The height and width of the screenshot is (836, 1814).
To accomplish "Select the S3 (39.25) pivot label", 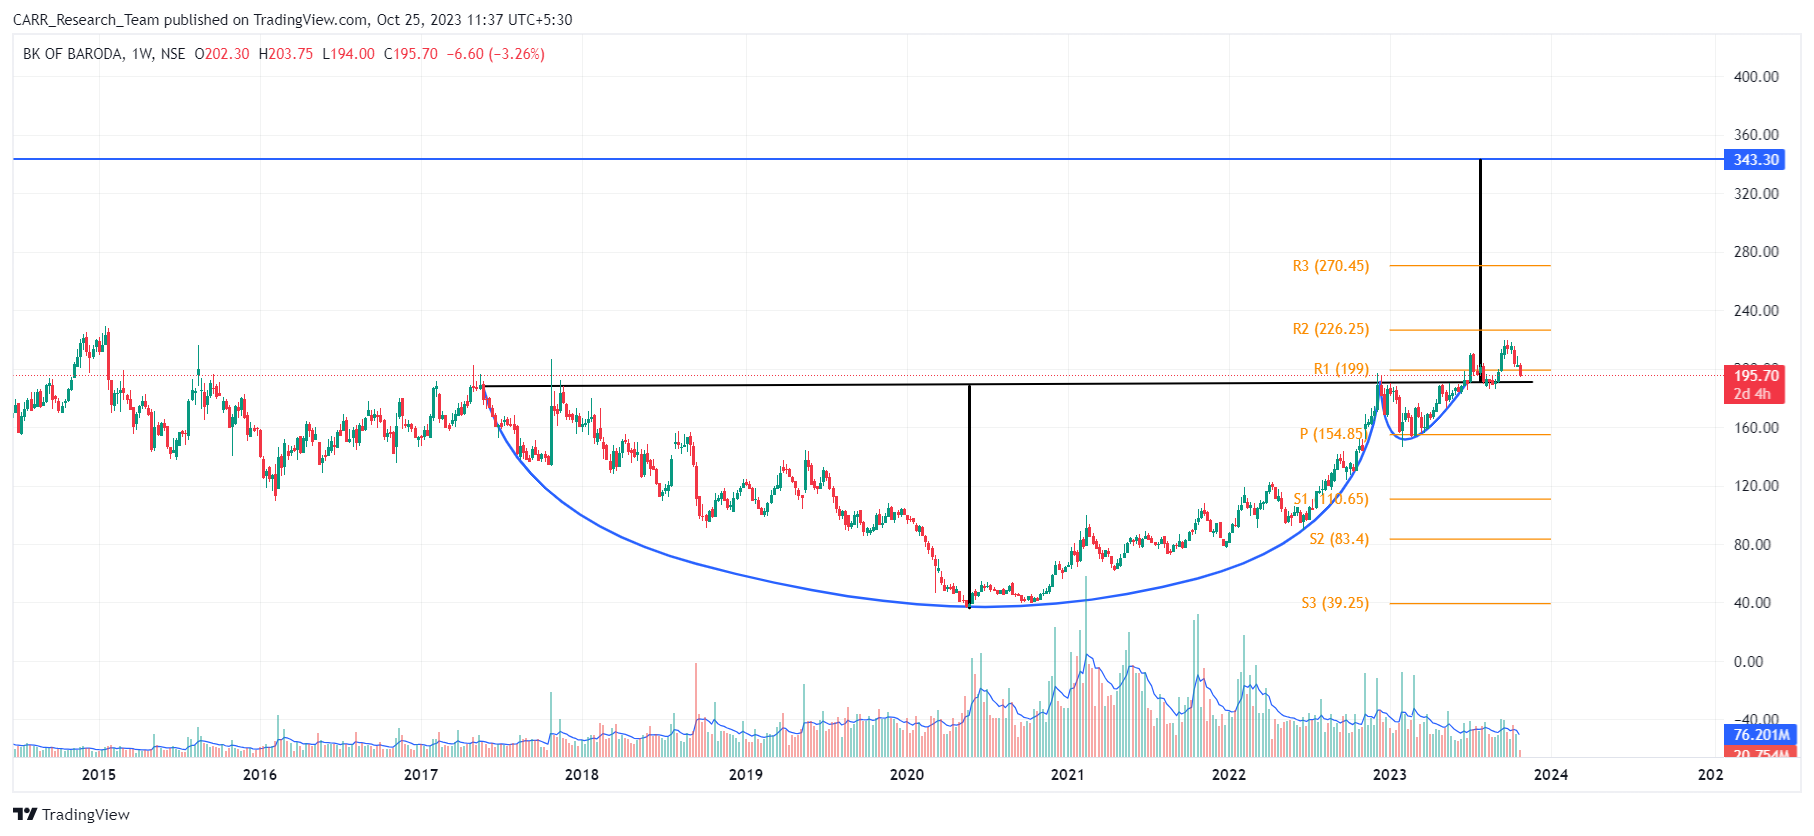I will pos(1335,603).
